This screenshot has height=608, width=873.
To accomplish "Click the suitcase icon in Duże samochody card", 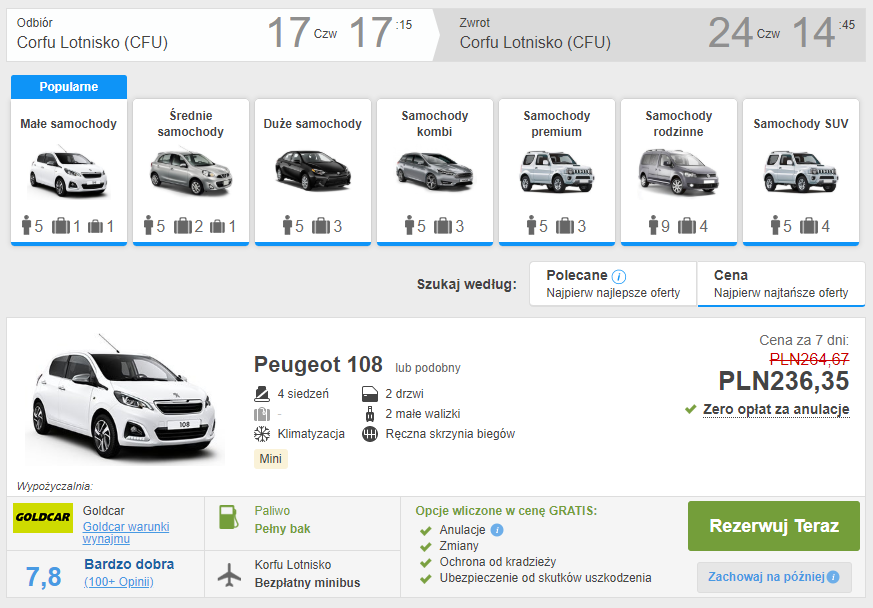I will click(x=321, y=226).
